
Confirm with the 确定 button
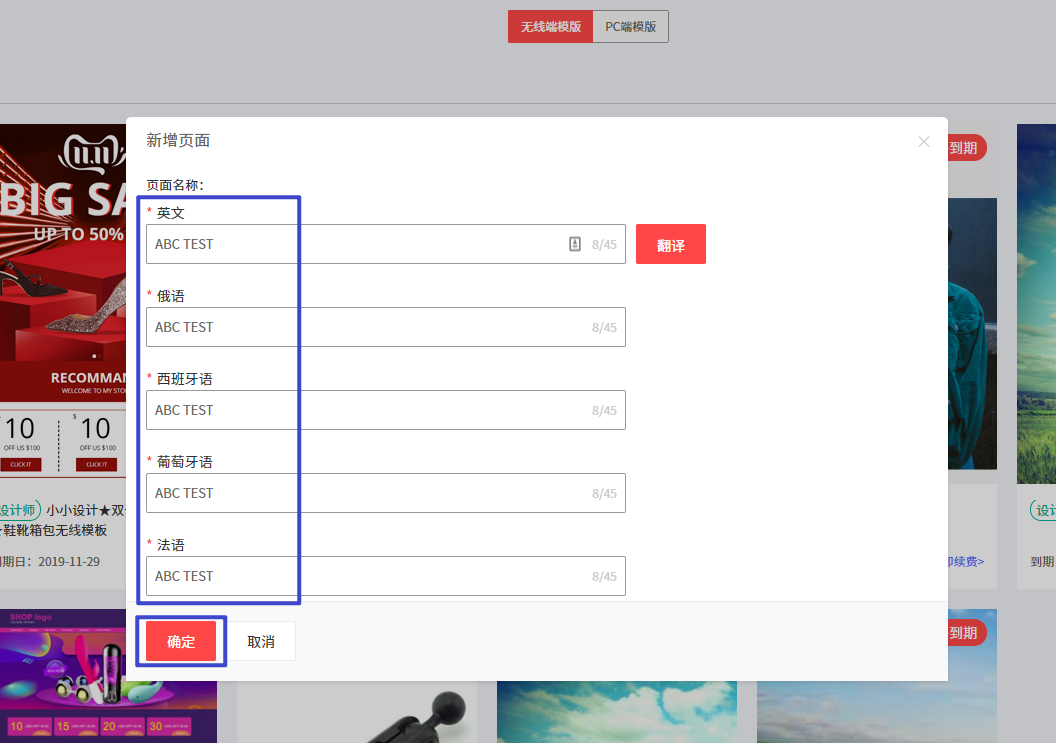pyautogui.click(x=181, y=641)
